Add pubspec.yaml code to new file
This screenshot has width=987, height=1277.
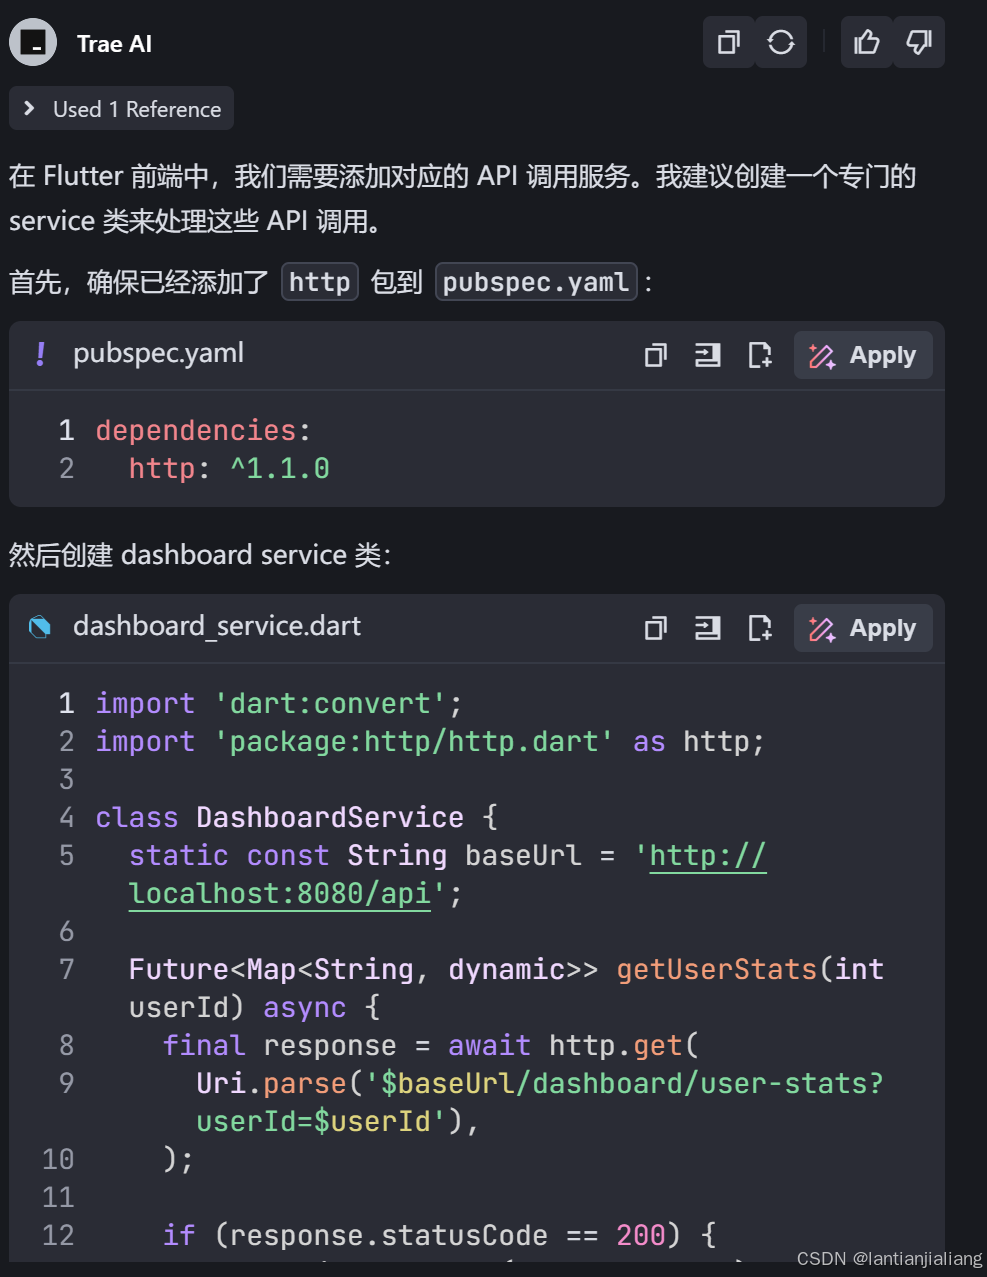[x=760, y=355]
